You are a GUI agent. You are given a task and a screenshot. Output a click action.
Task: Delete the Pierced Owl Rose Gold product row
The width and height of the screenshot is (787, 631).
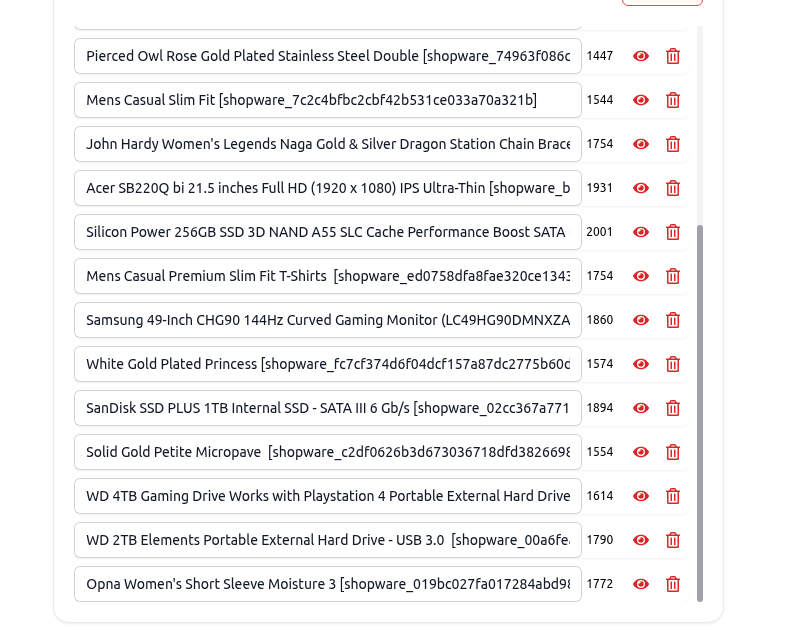673,56
